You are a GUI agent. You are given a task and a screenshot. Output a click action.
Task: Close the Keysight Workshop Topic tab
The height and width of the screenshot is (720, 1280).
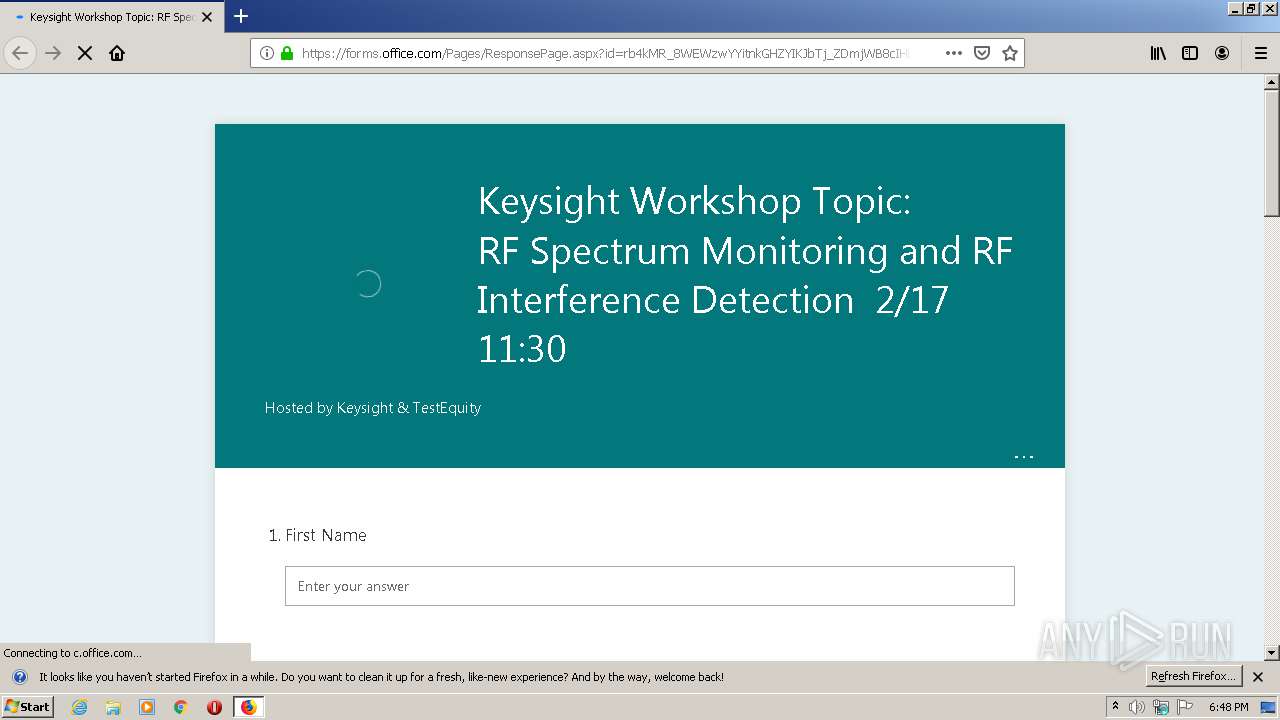pos(207,17)
